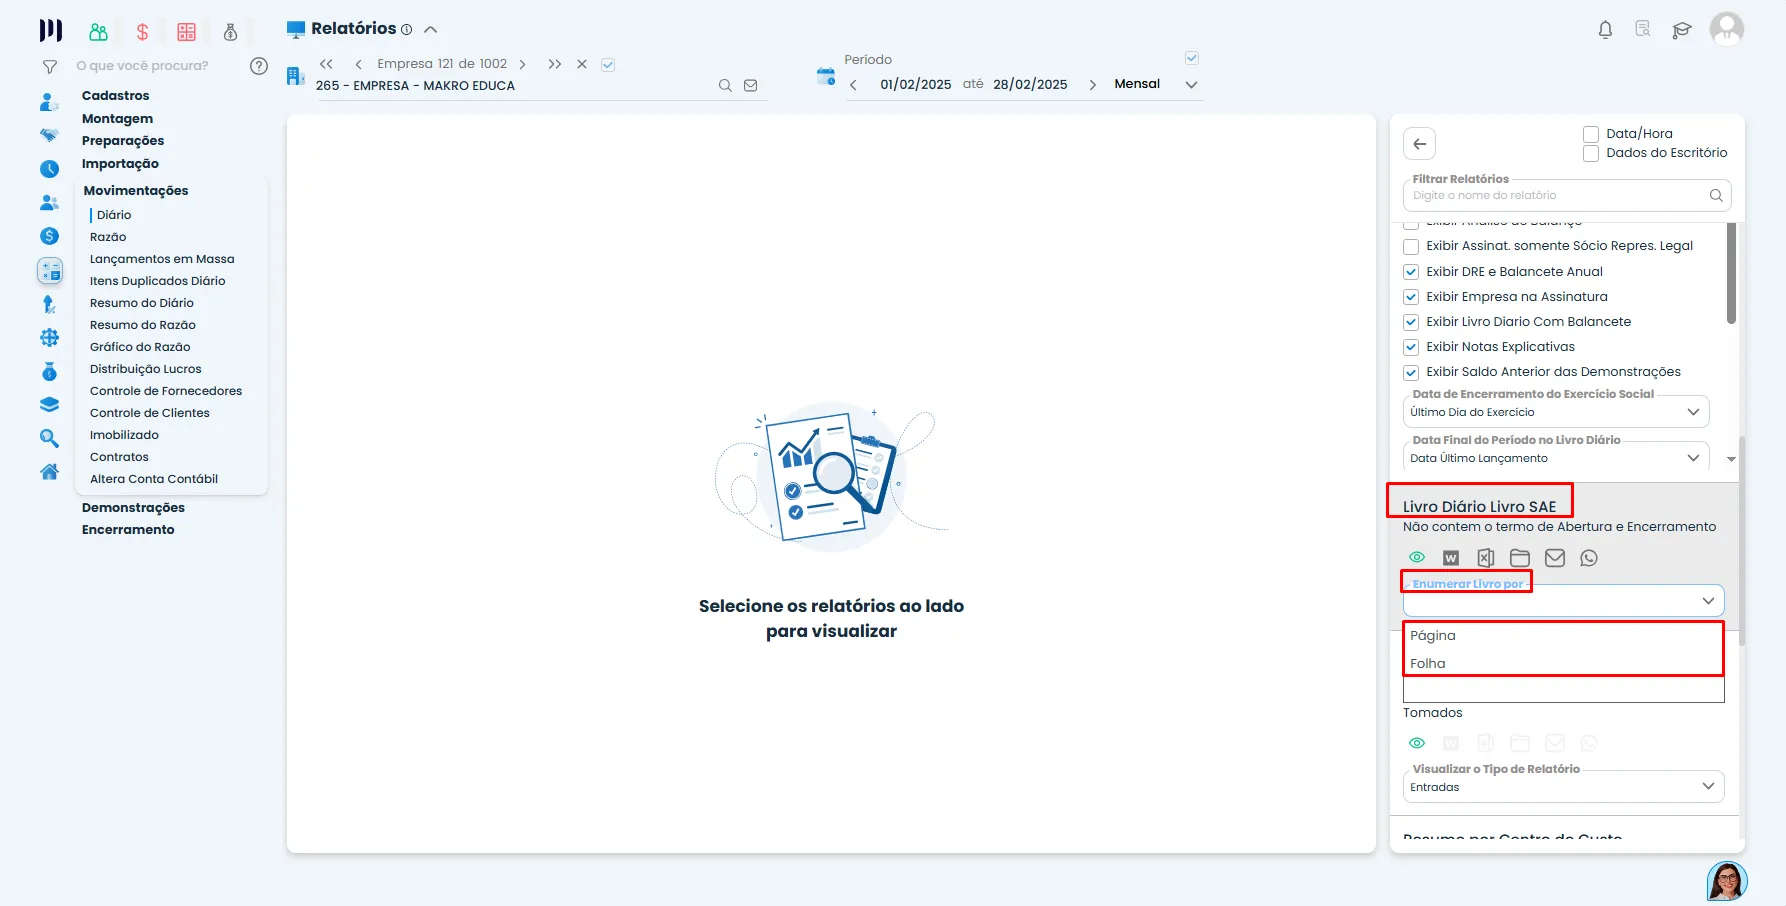Focus the Filtrar Relatórios search field
The image size is (1786, 906).
click(1566, 196)
